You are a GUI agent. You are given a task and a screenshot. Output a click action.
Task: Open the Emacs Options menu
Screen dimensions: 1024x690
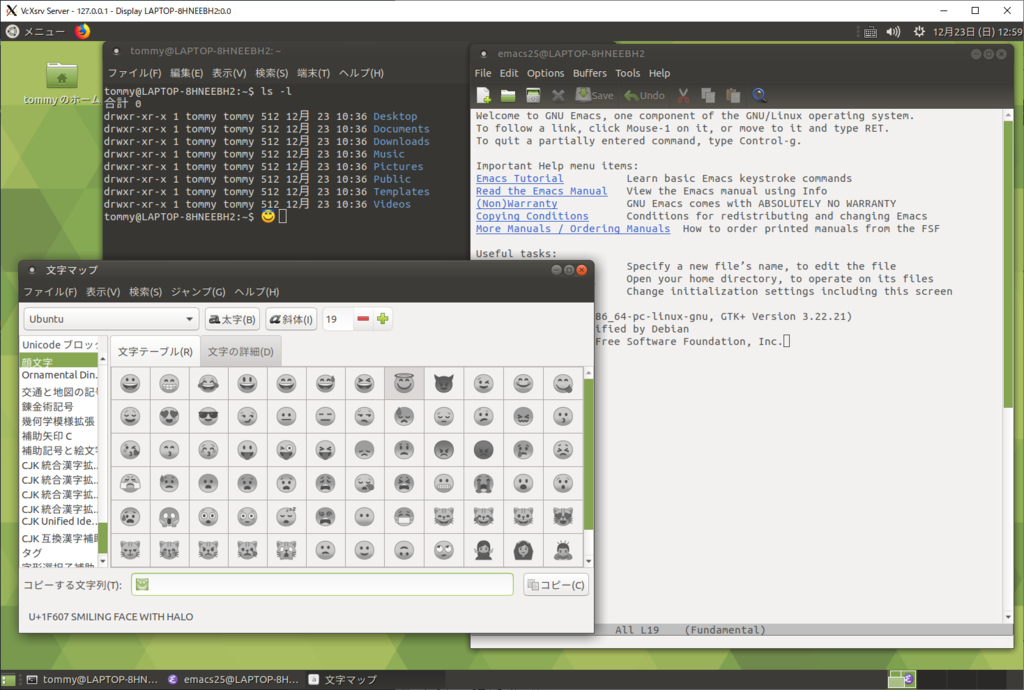(545, 73)
